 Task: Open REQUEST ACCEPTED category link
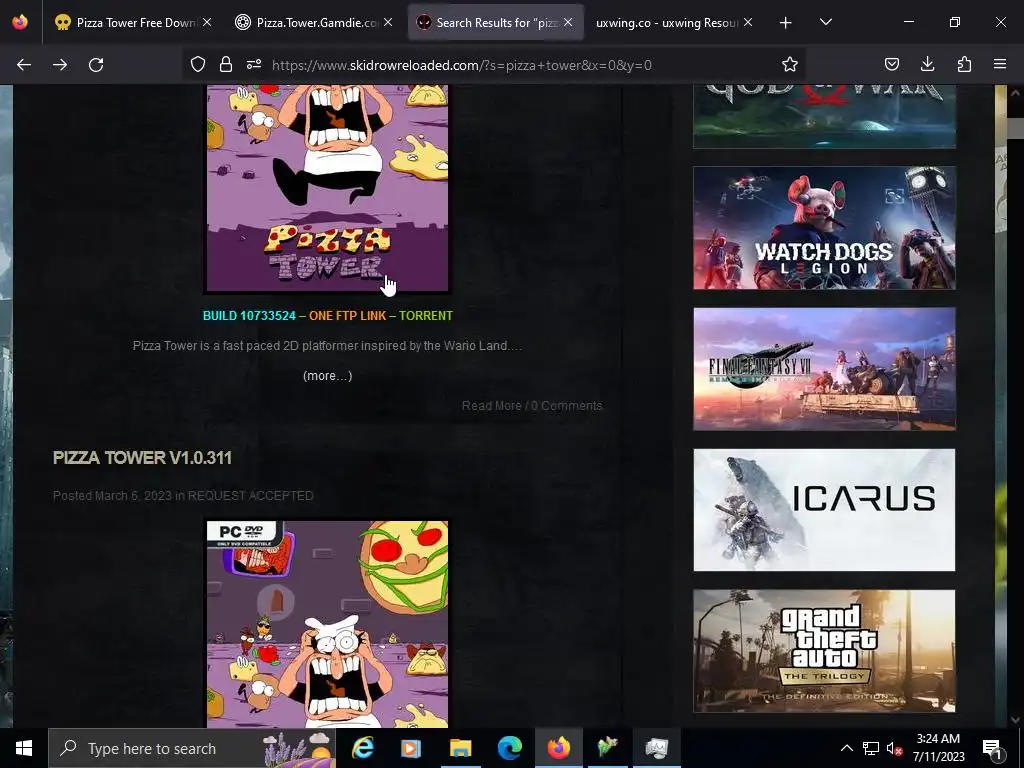coord(251,496)
